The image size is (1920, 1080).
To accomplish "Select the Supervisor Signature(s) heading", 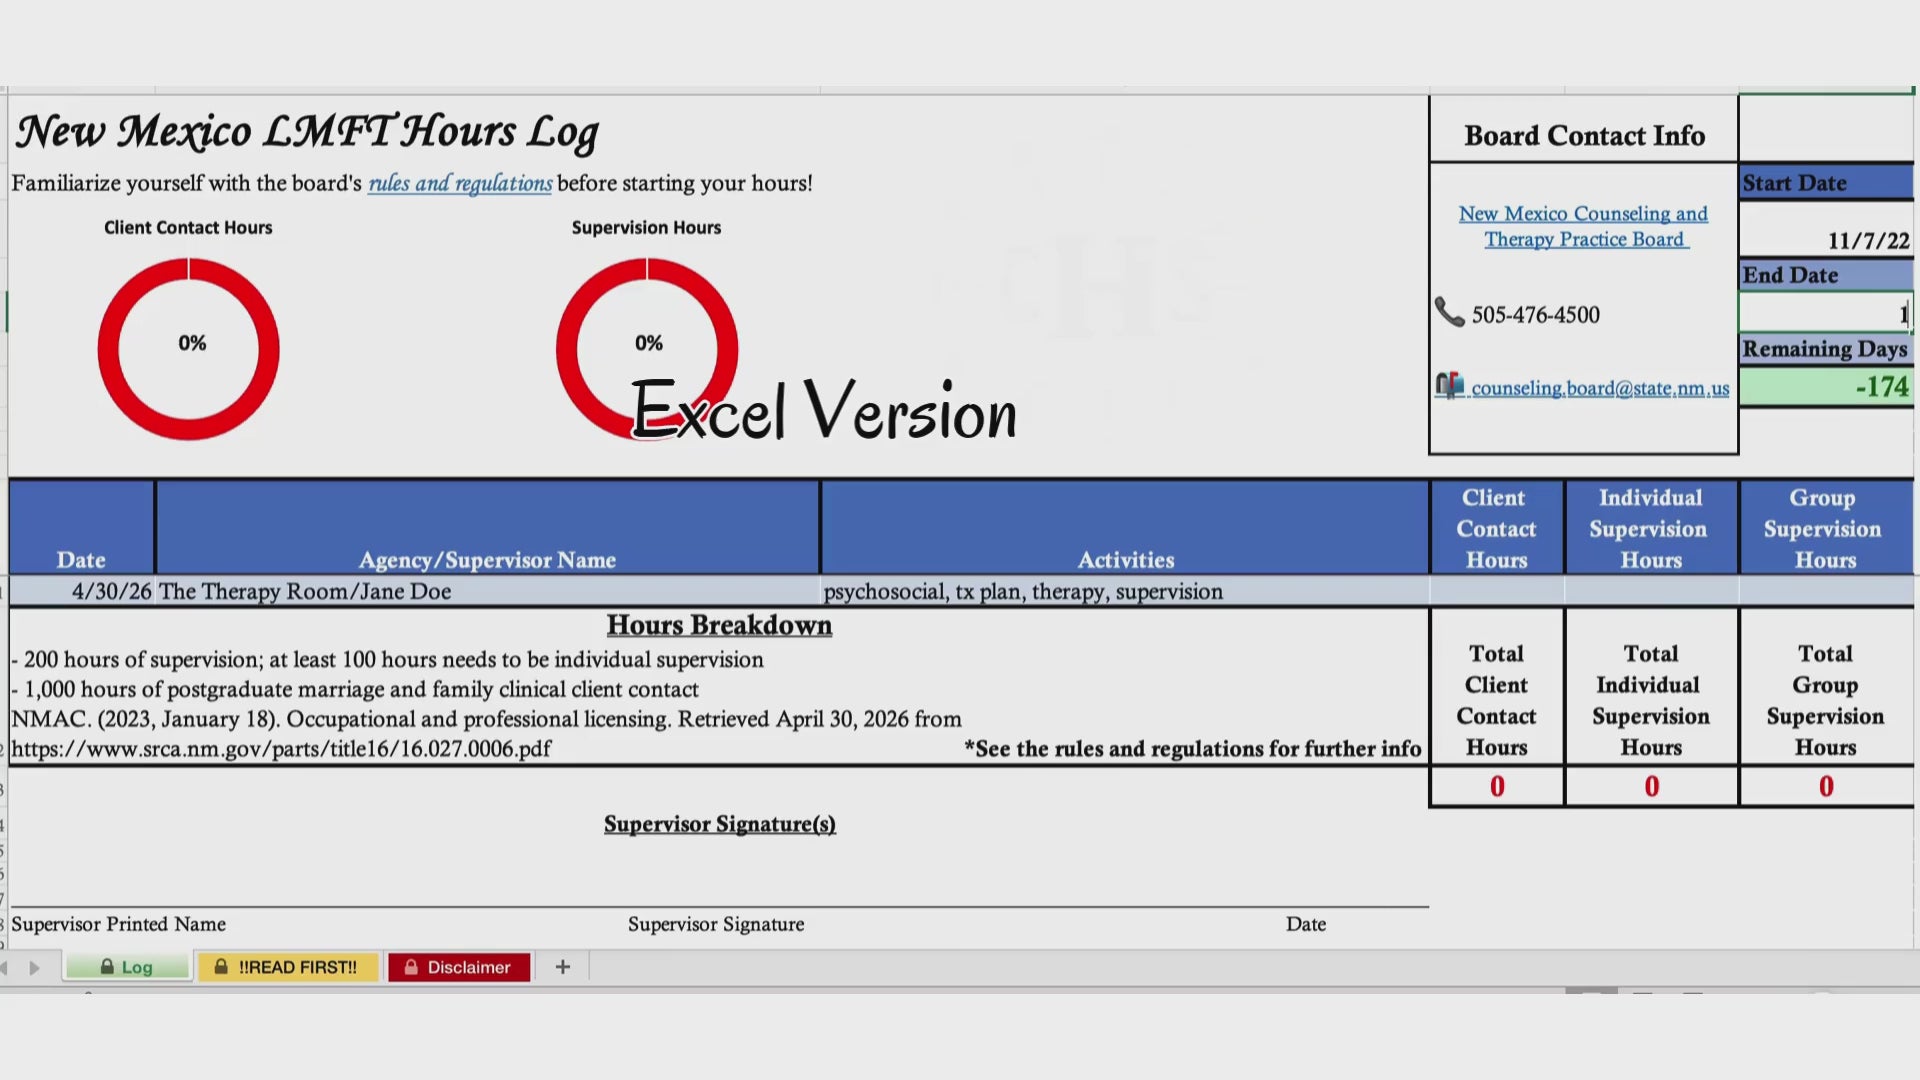I will point(719,824).
